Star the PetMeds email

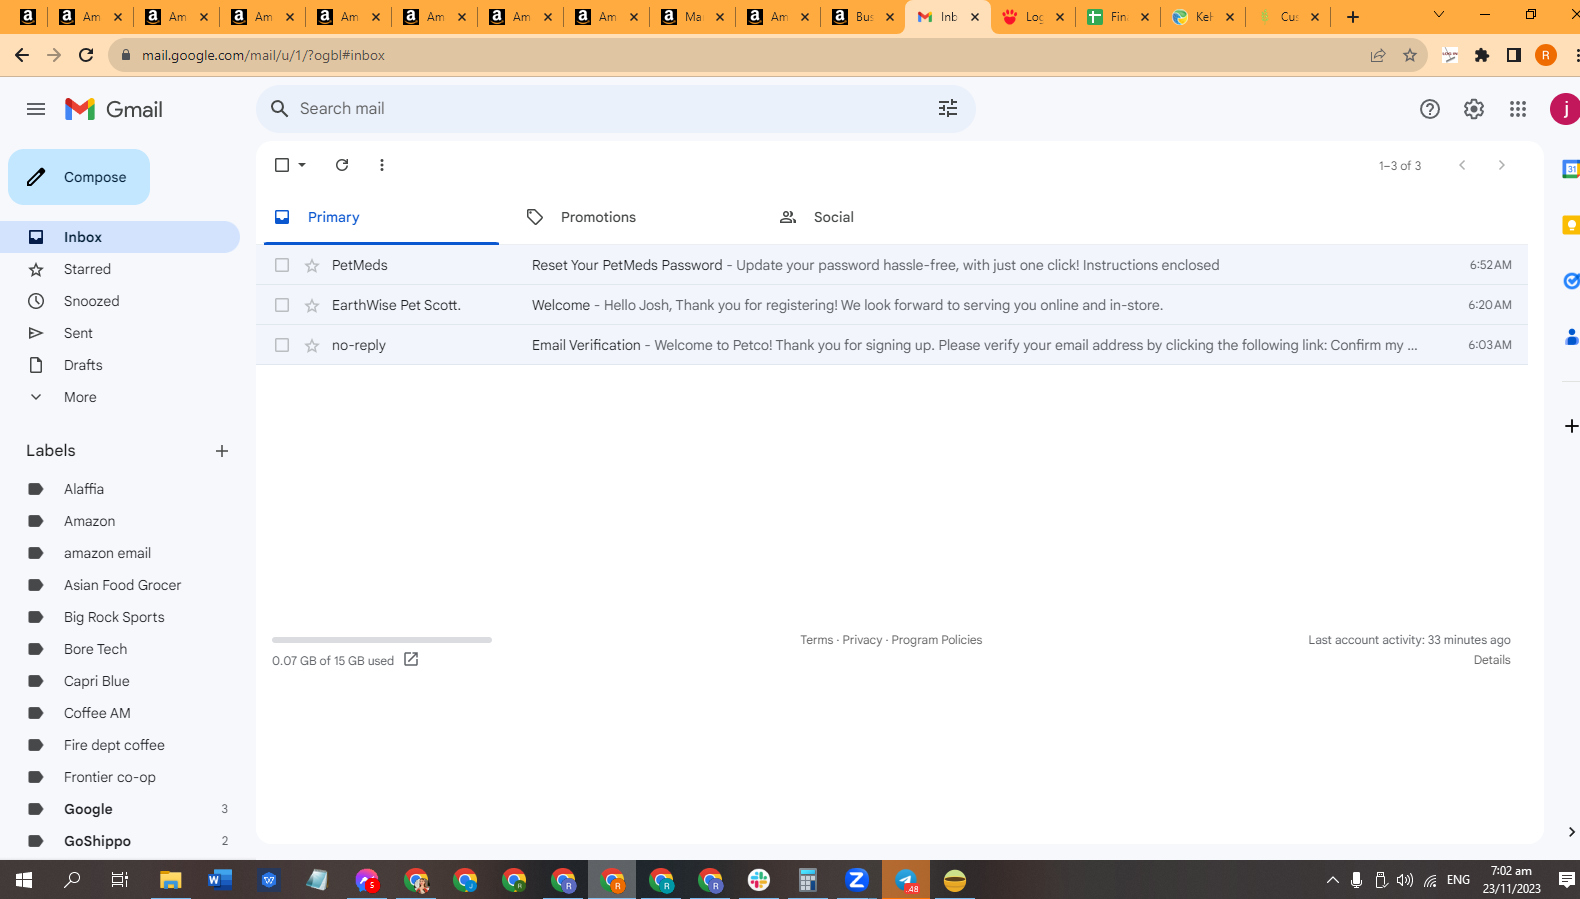(x=312, y=265)
